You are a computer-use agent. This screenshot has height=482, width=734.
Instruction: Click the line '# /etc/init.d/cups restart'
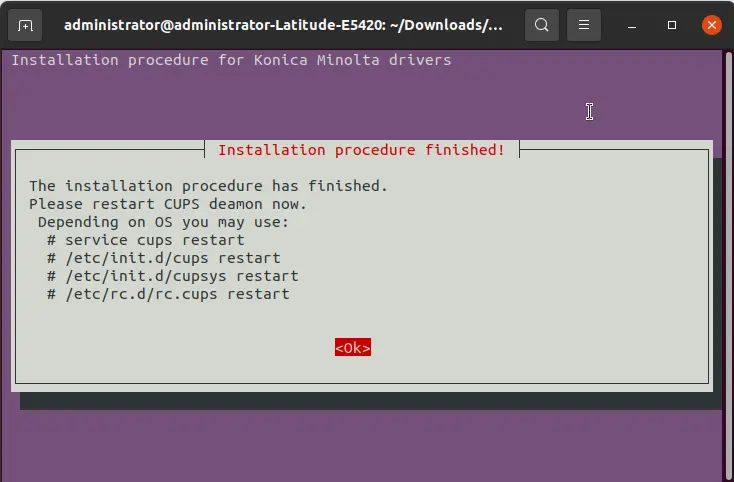pyautogui.click(x=163, y=258)
